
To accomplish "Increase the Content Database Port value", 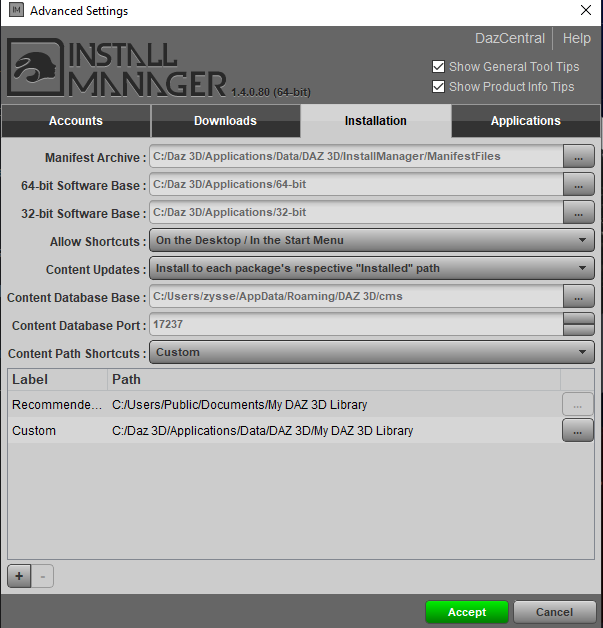I will (579, 319).
